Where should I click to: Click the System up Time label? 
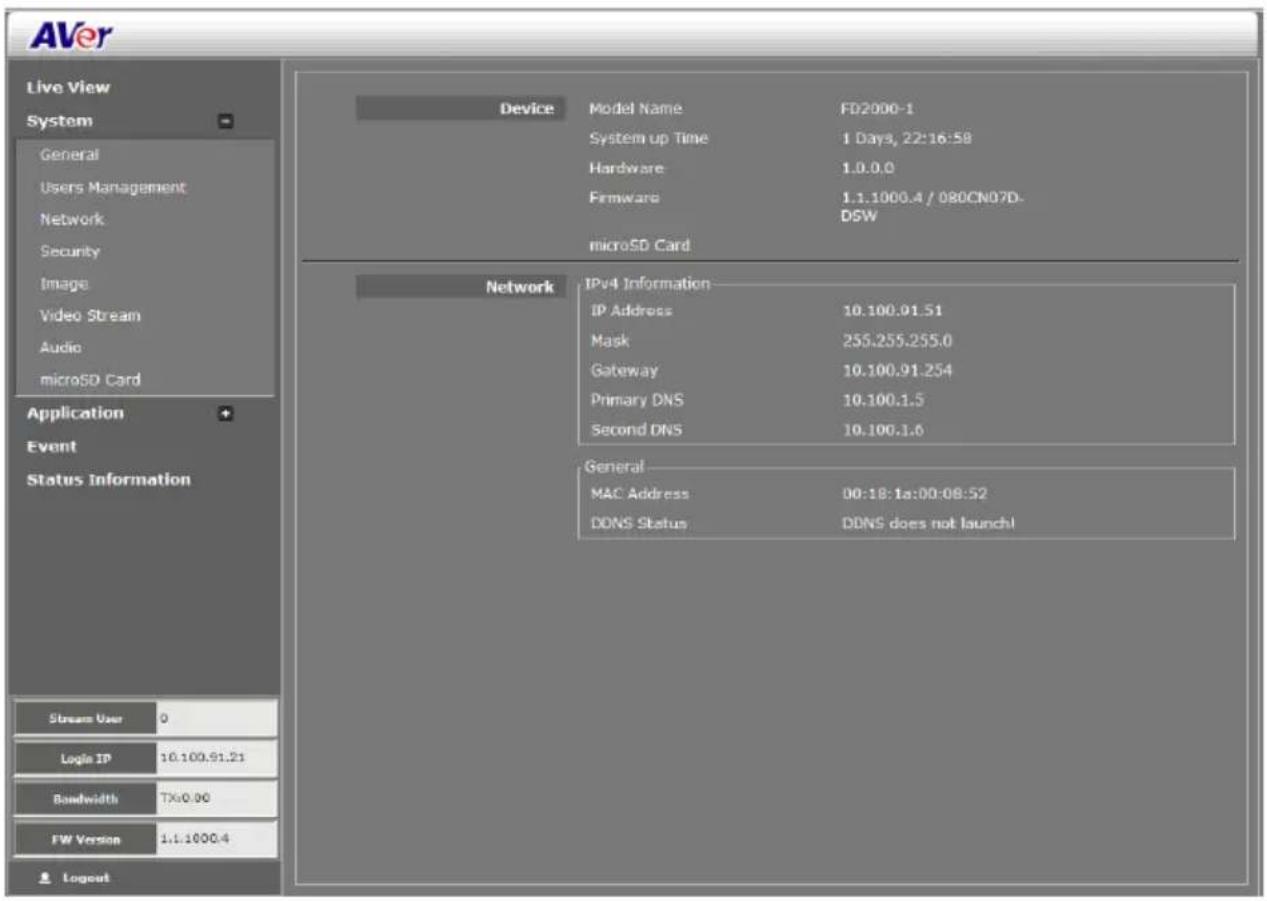click(x=648, y=138)
